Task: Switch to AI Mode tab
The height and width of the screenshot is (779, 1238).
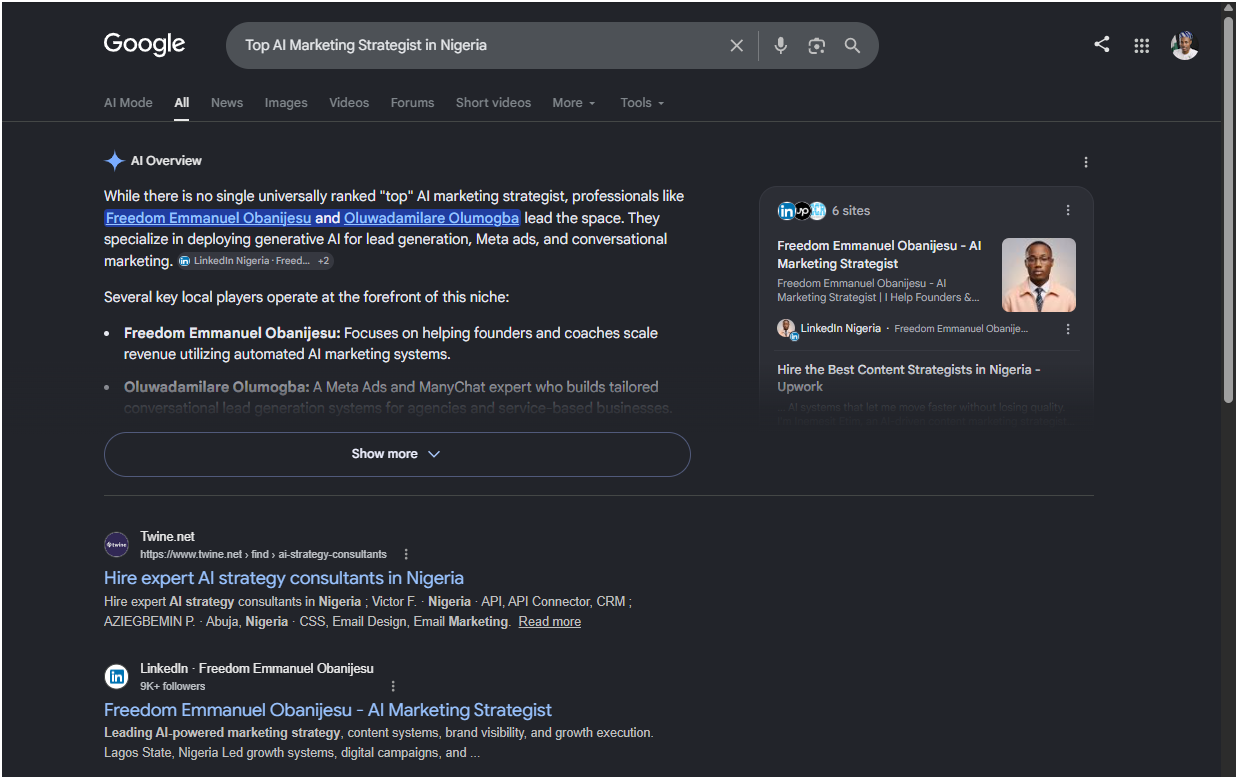Action: tap(128, 102)
